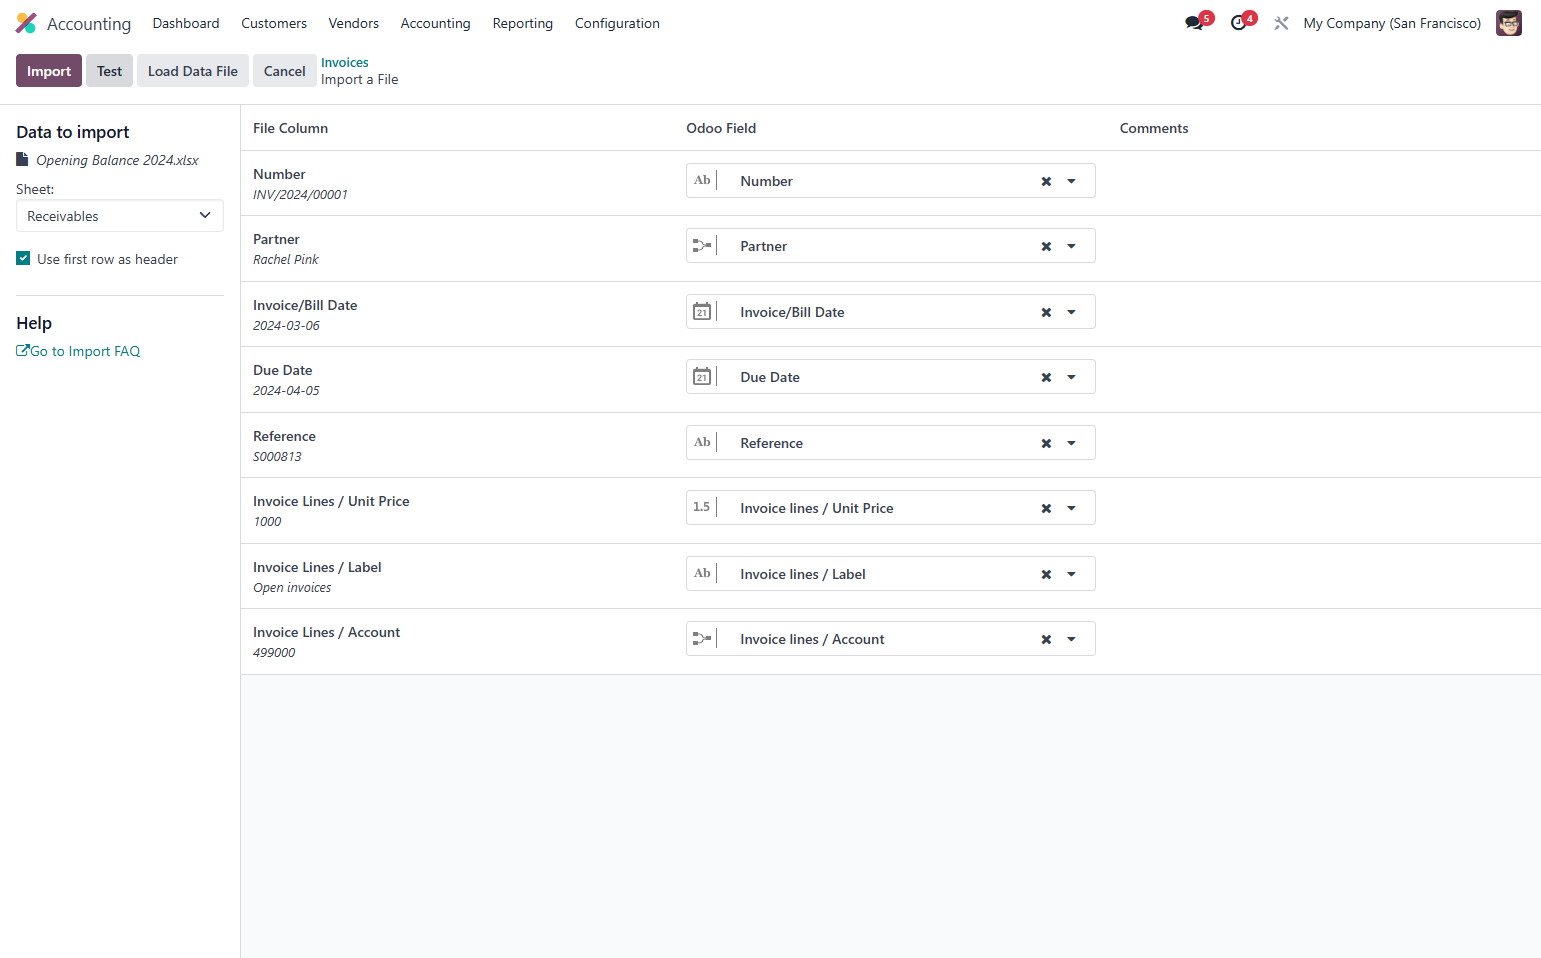
Task: Open the Customers menu
Action: click(274, 23)
